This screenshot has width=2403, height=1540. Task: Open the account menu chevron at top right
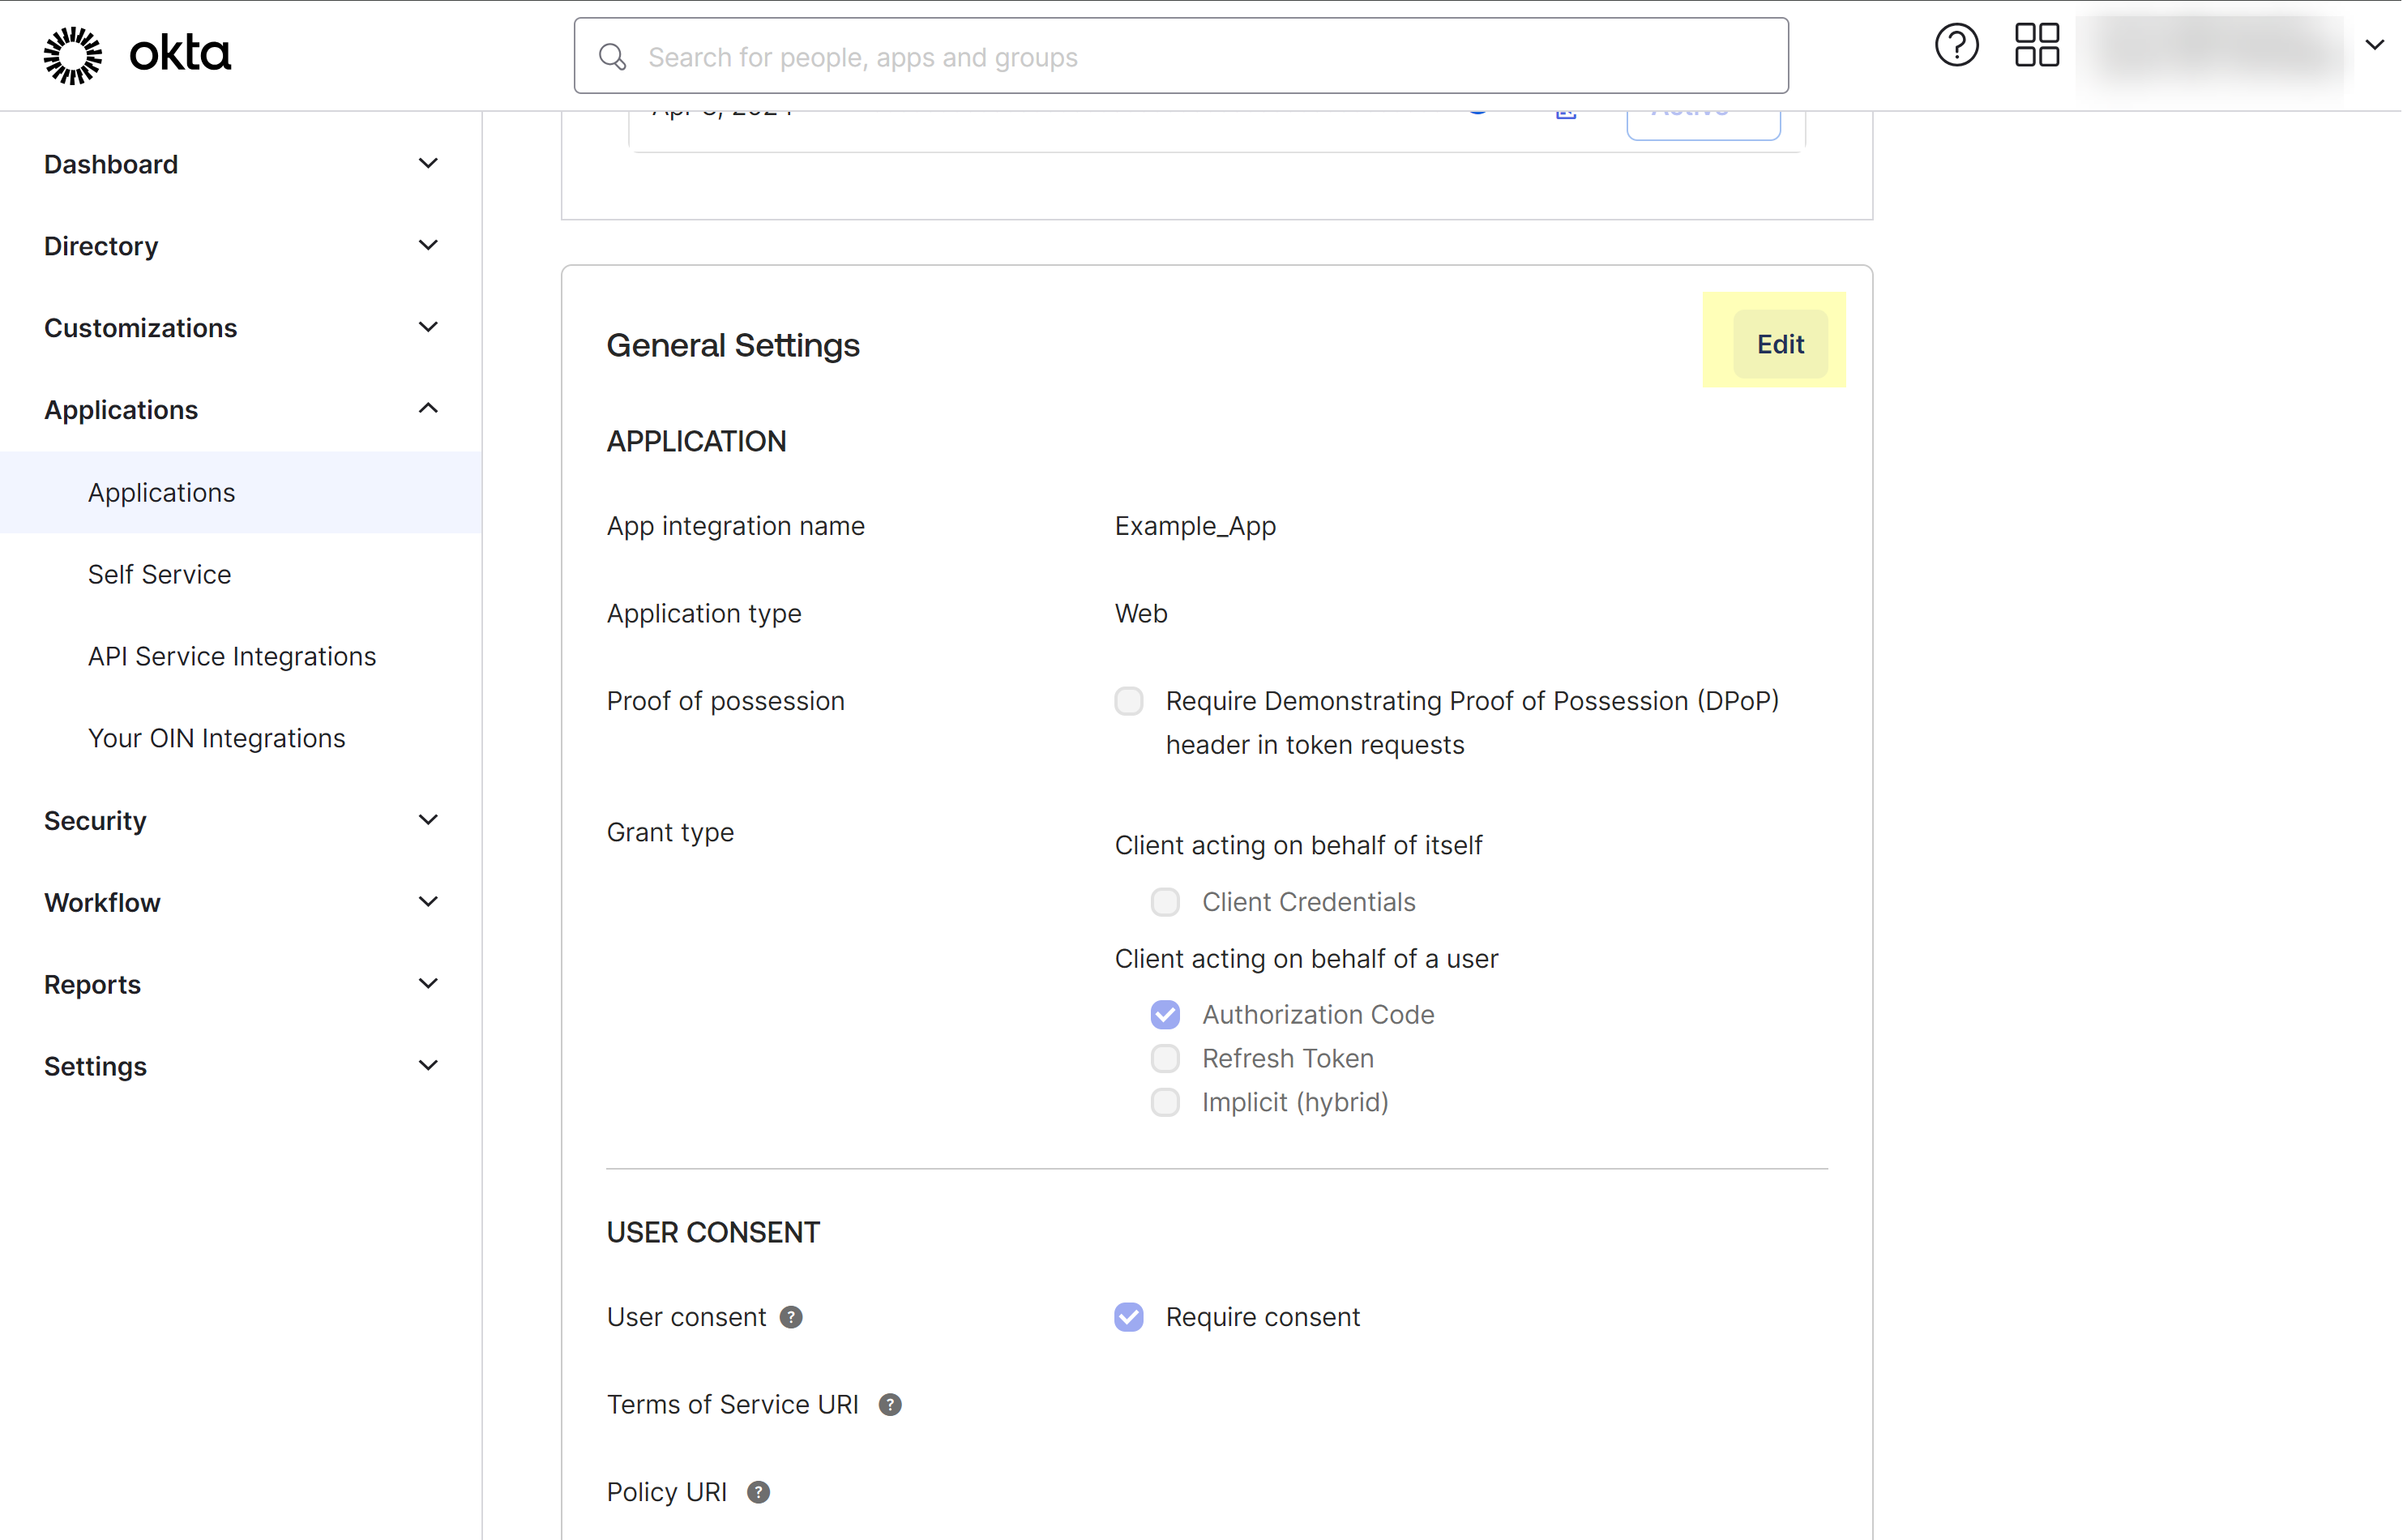pos(2374,45)
